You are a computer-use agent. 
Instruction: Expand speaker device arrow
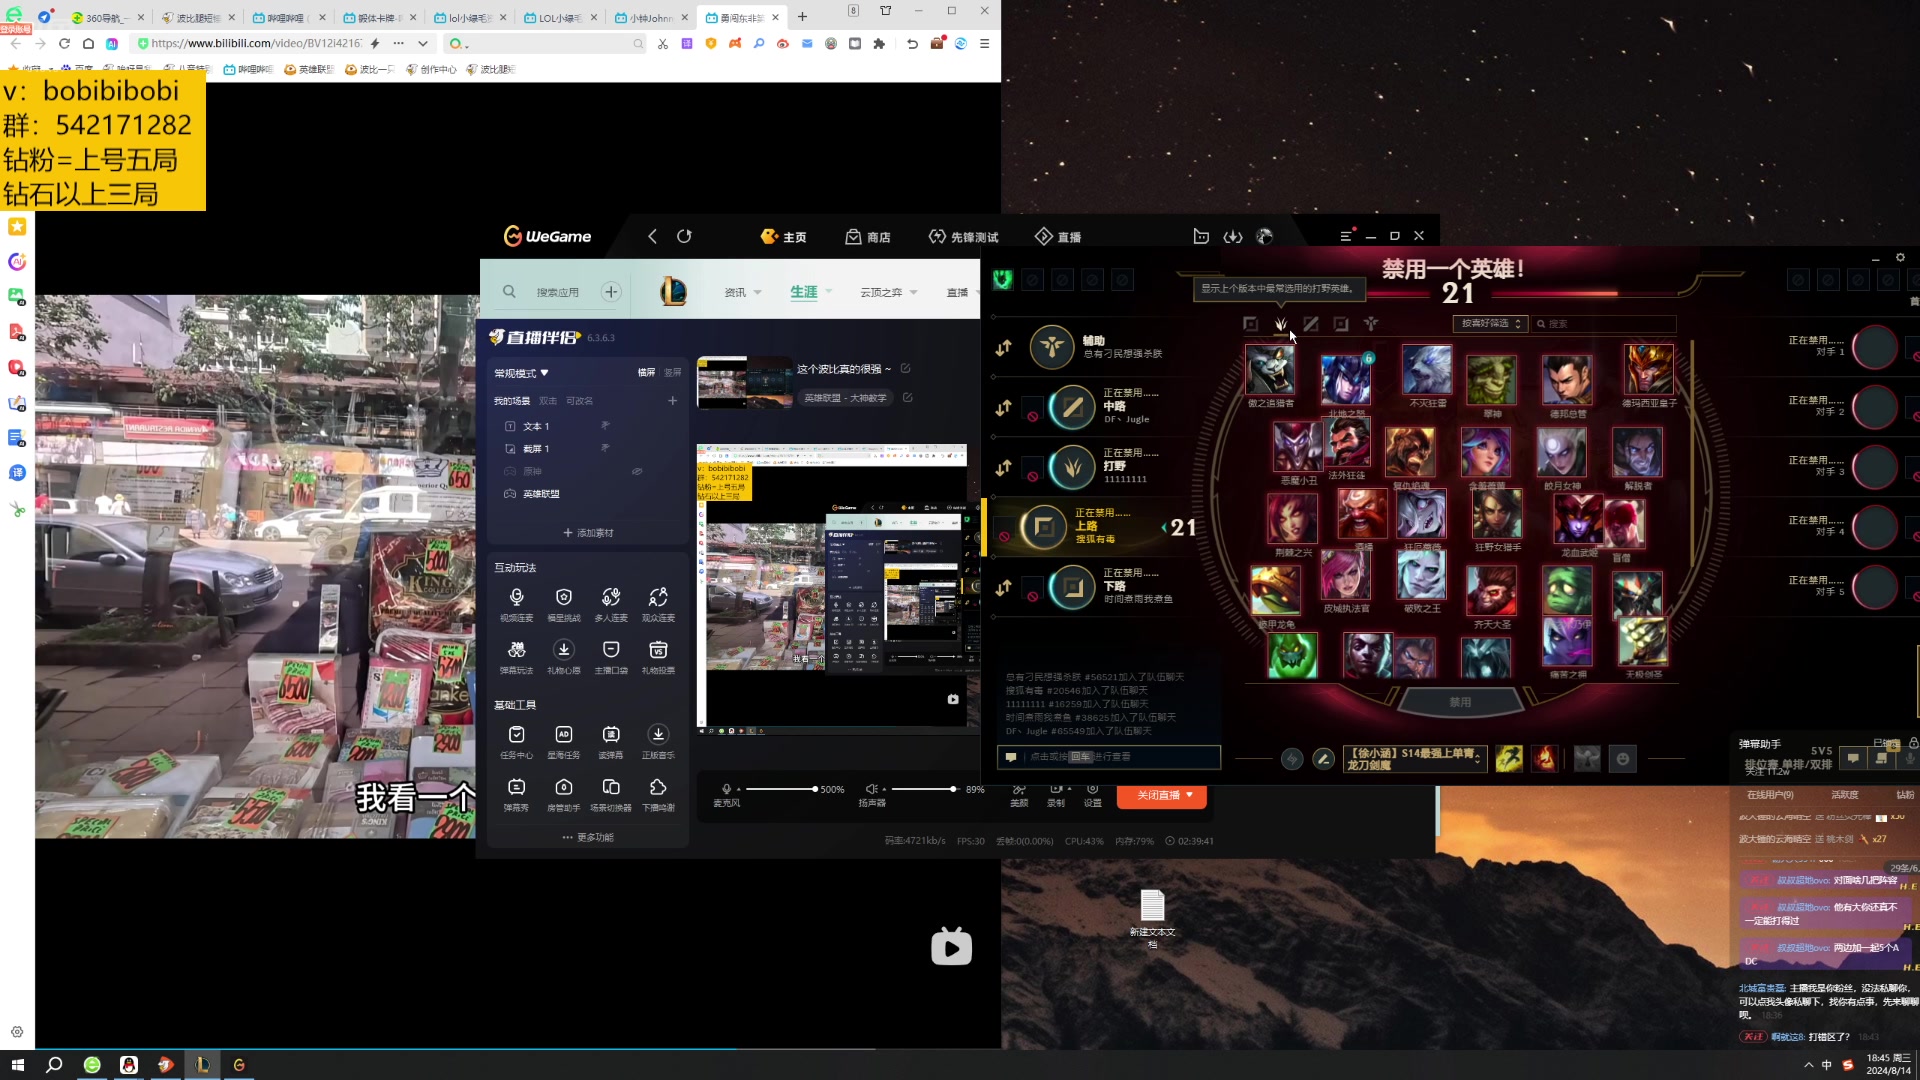pyautogui.click(x=884, y=789)
